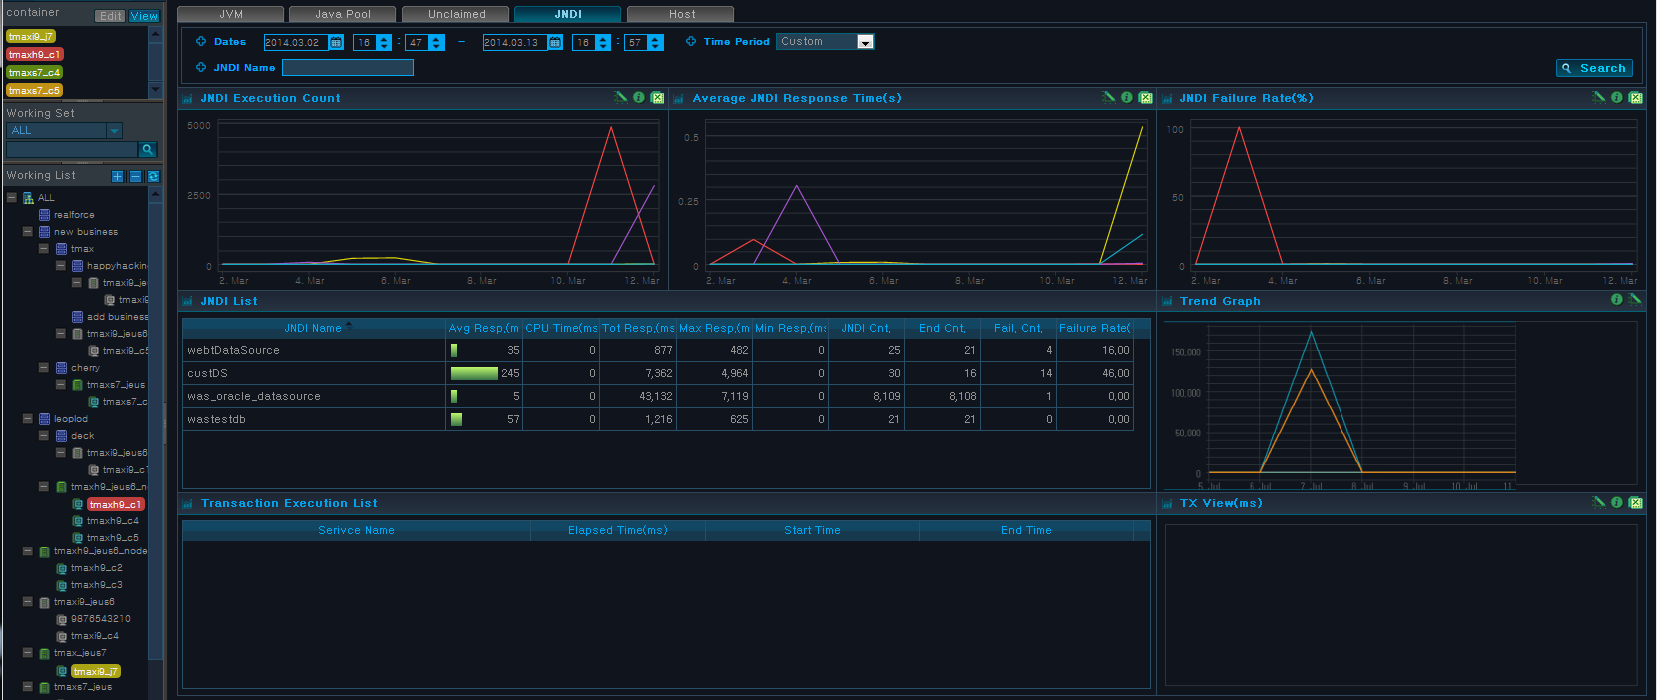Collapse the ALL root tree node
Viewport: 1657px width, 700px height.
click(11, 197)
